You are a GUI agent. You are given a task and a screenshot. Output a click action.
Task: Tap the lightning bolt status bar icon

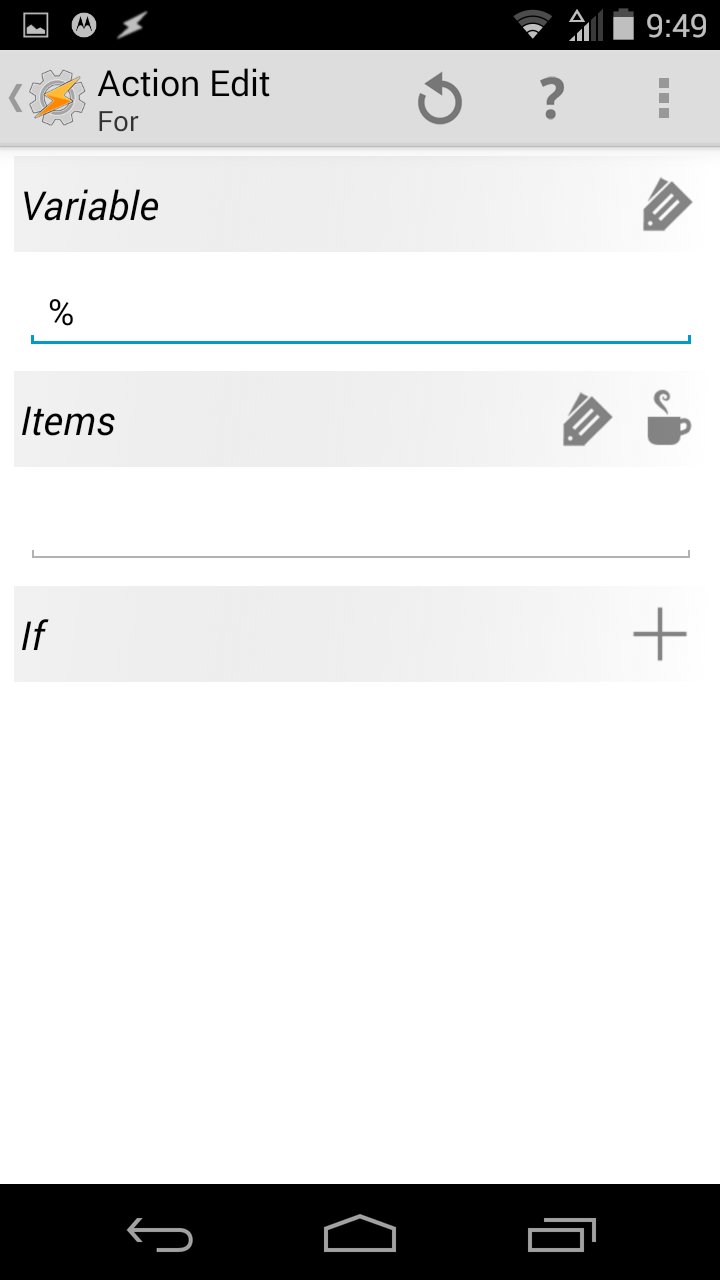coord(131,25)
